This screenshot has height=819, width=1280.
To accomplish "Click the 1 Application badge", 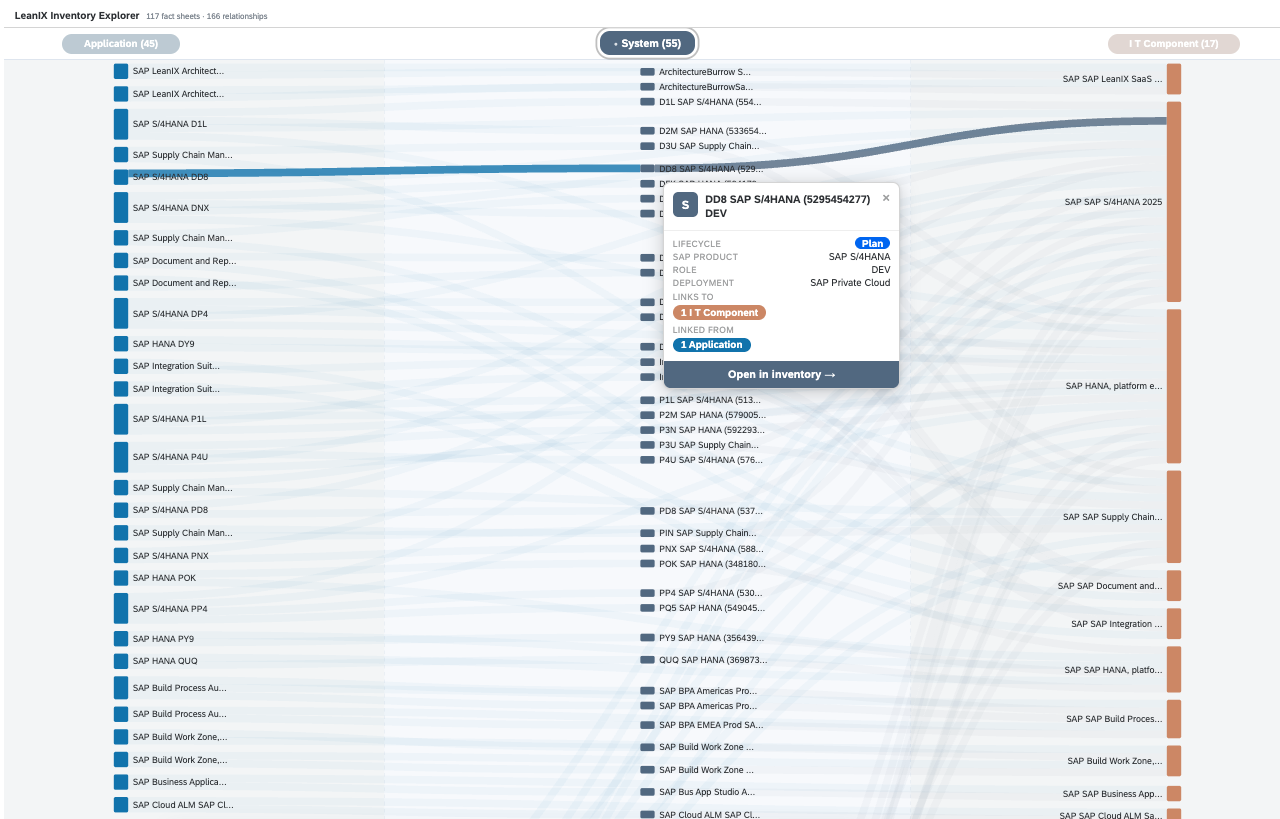I will pyautogui.click(x=712, y=345).
